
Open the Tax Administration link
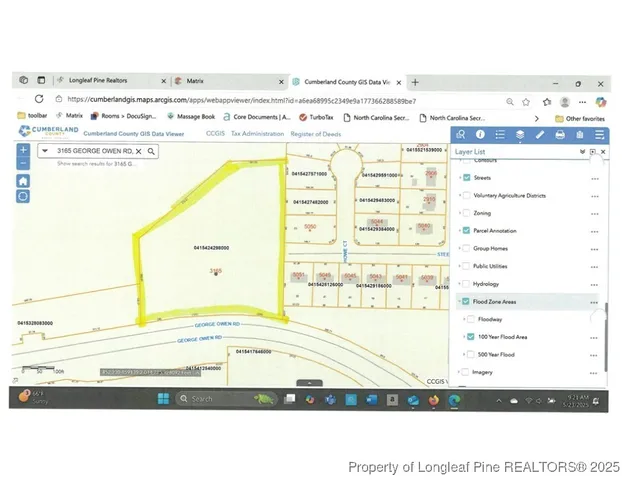click(258, 133)
